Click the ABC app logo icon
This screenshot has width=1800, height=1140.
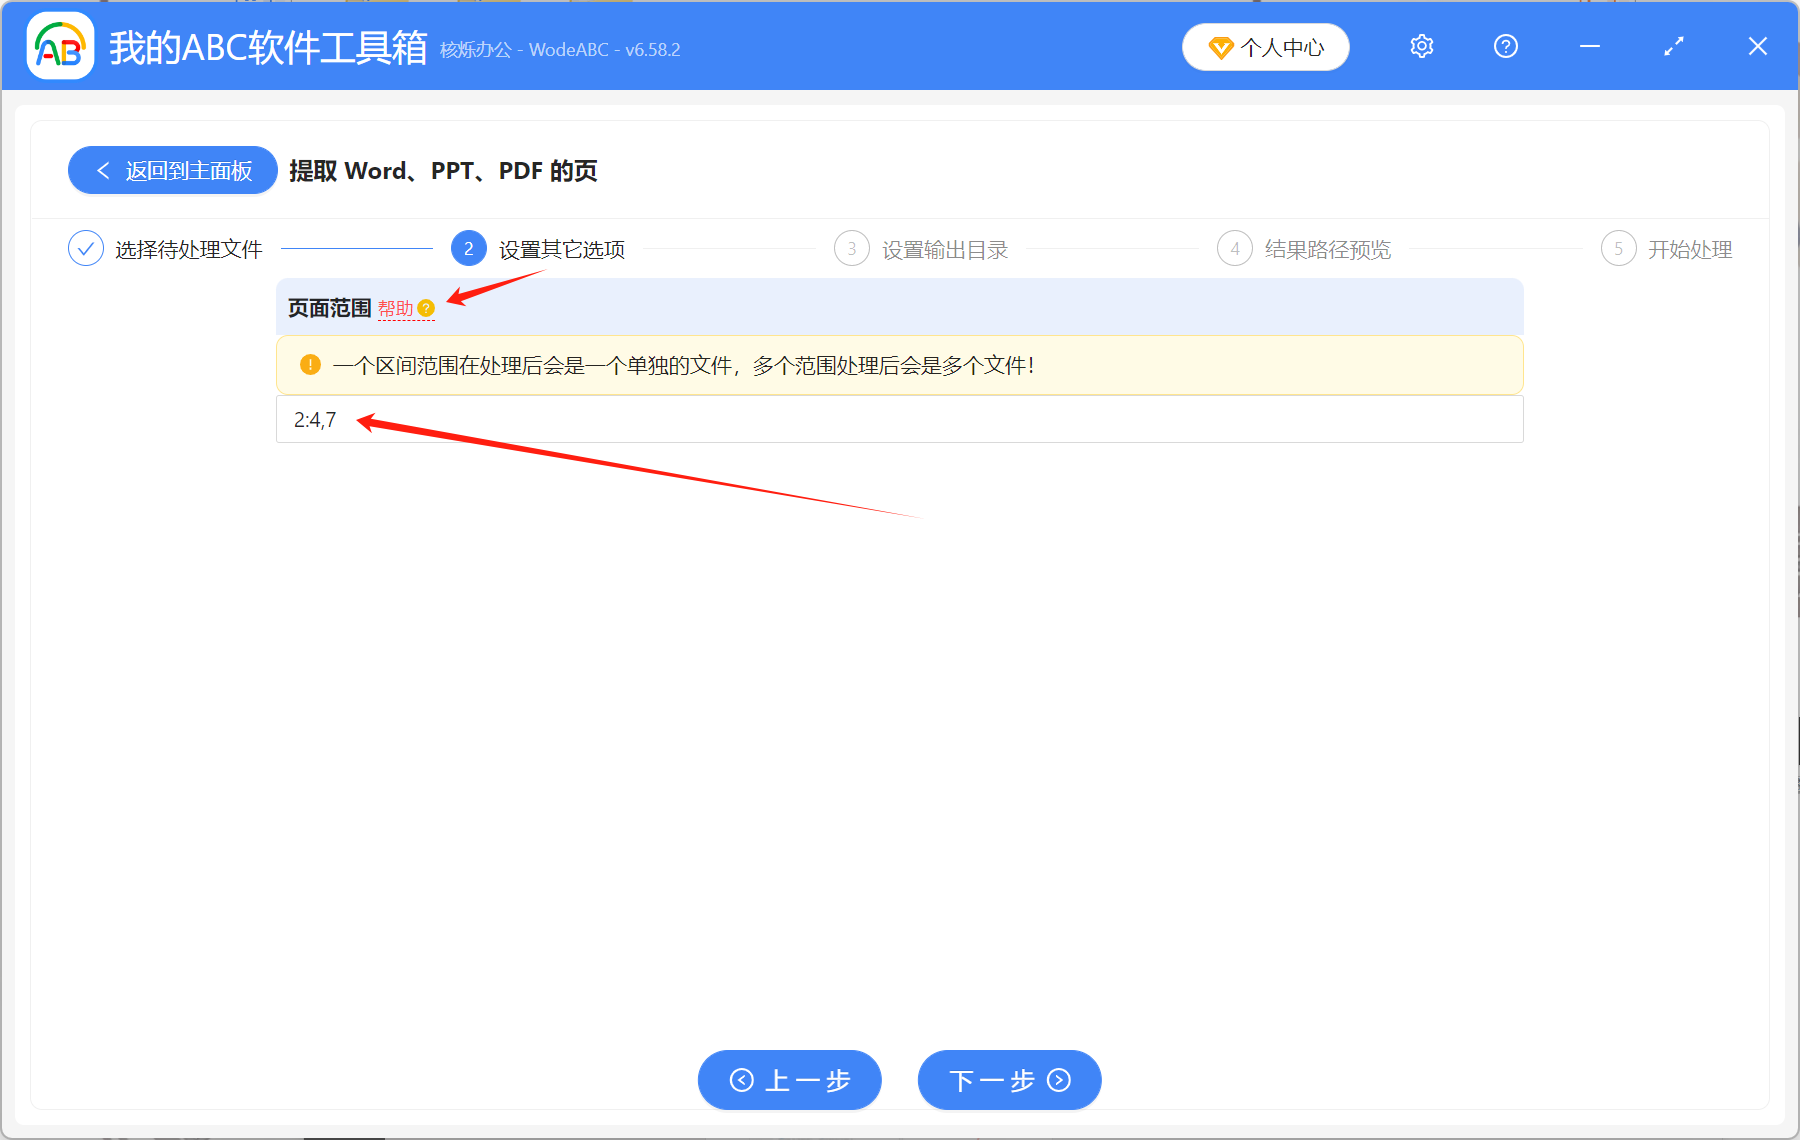(60, 46)
